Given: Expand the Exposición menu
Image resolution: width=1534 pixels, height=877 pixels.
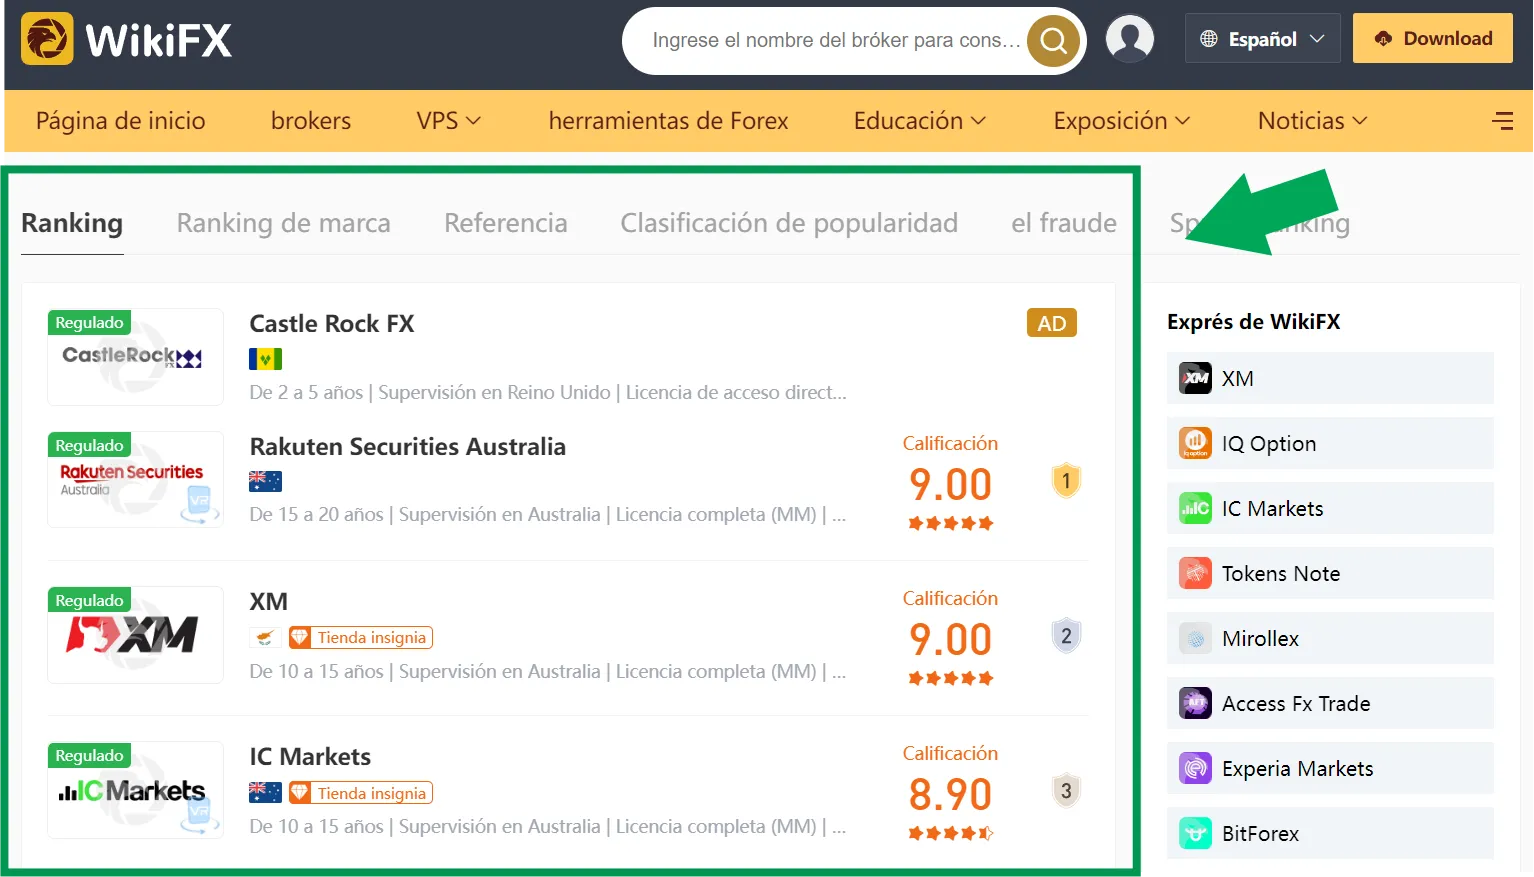Looking at the screenshot, I should tap(1122, 121).
